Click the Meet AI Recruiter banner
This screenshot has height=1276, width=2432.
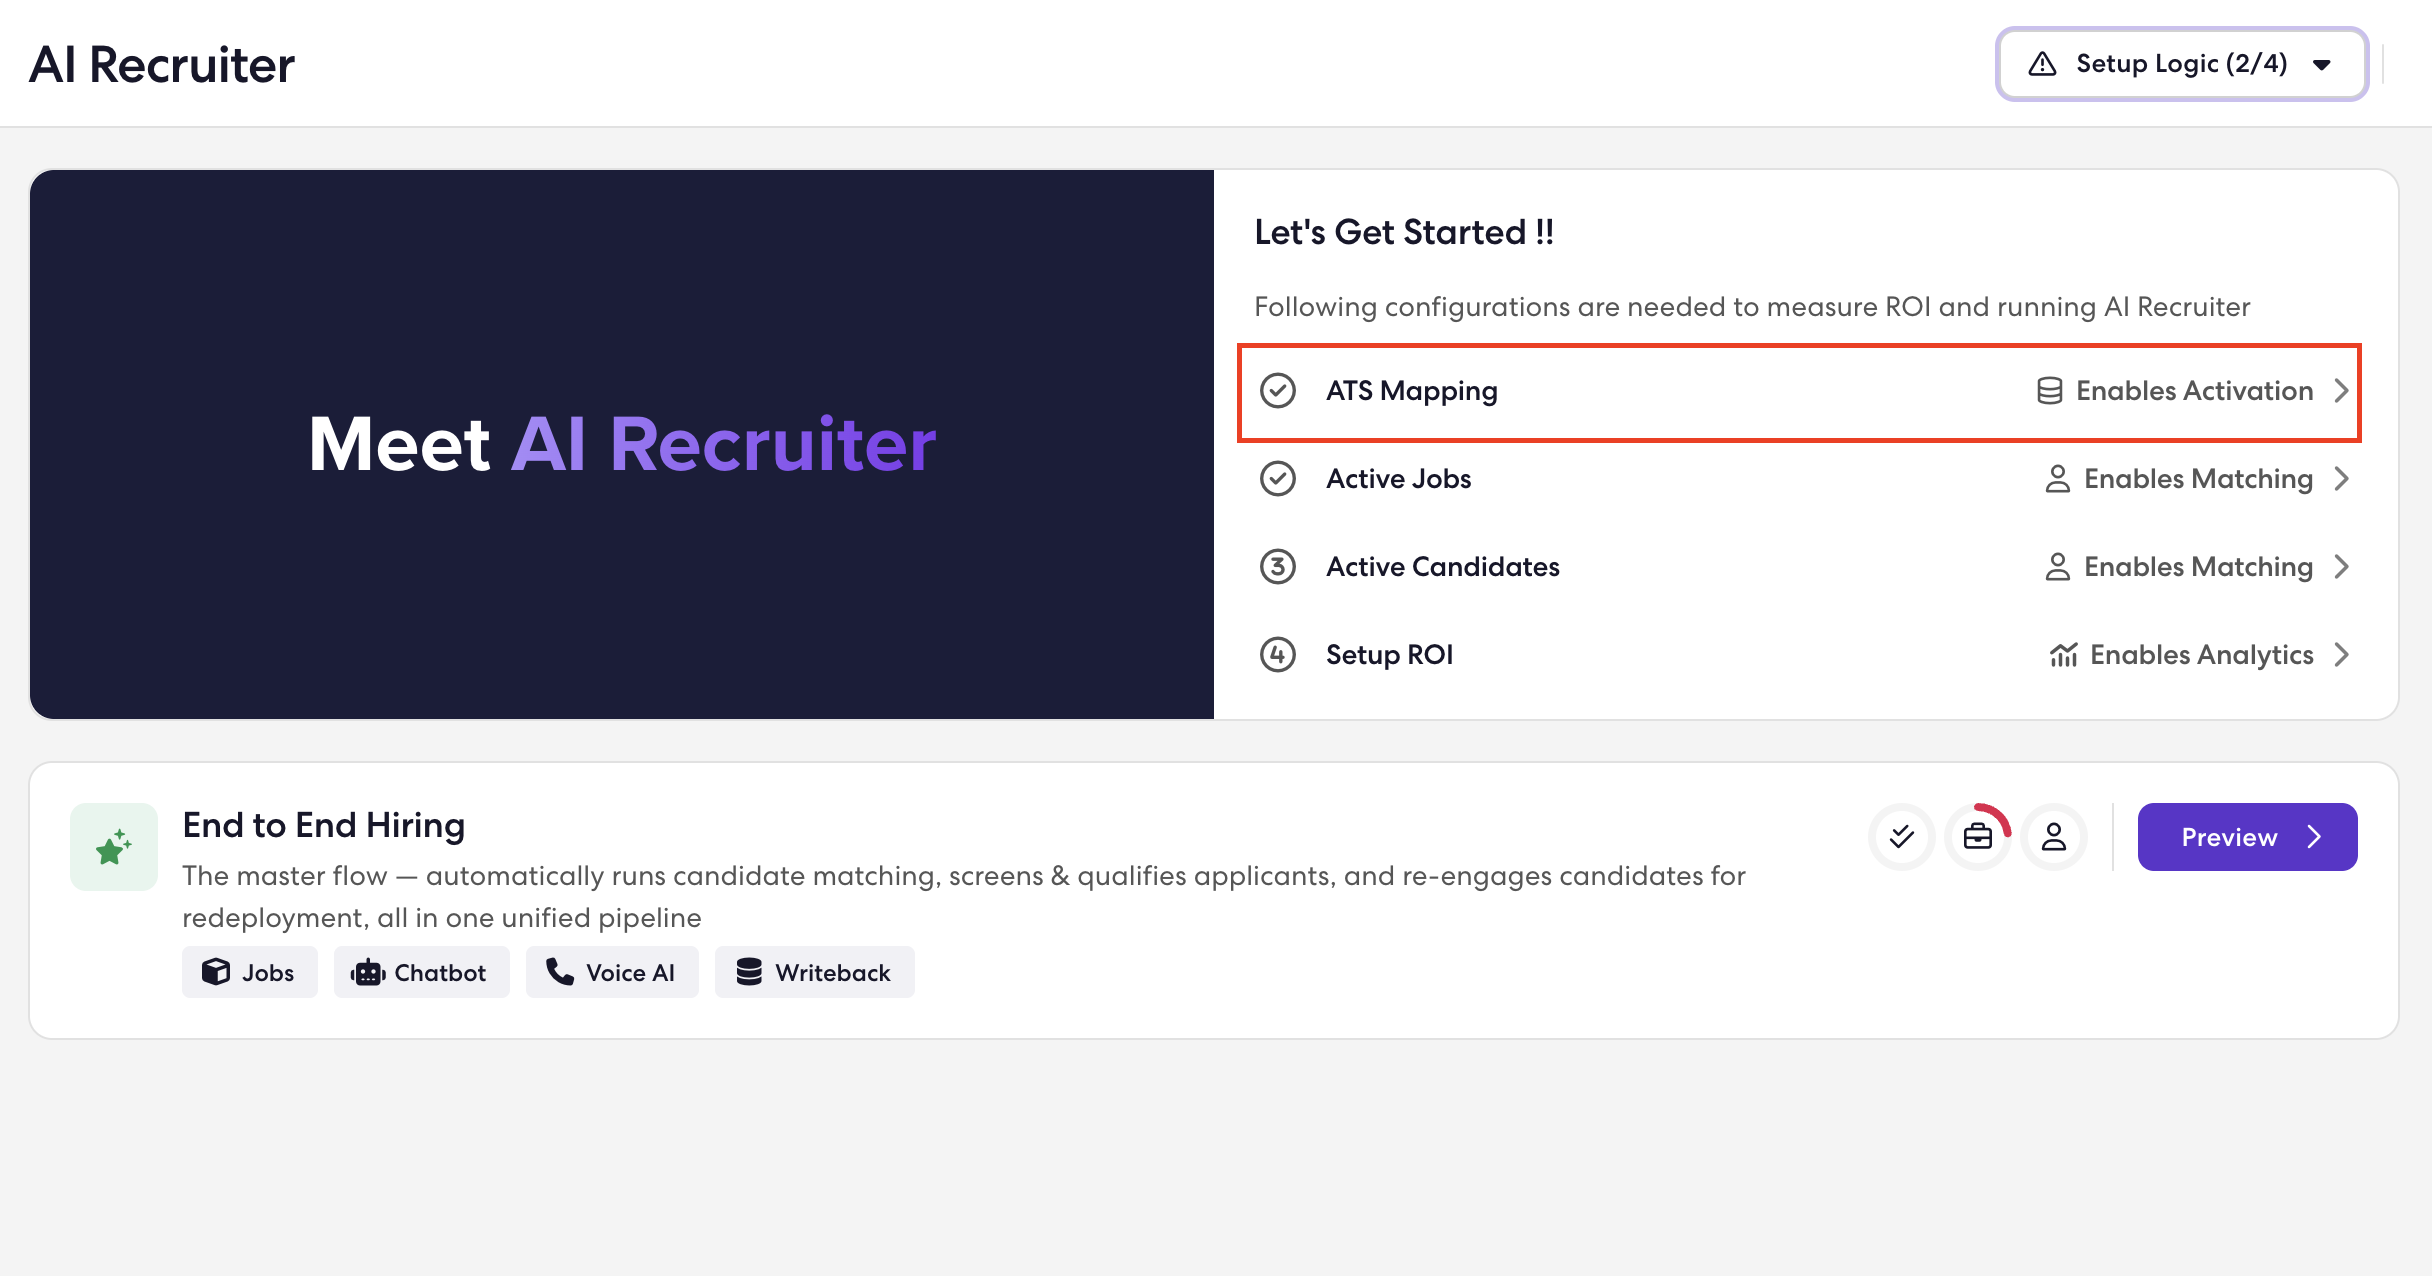pos(622,444)
